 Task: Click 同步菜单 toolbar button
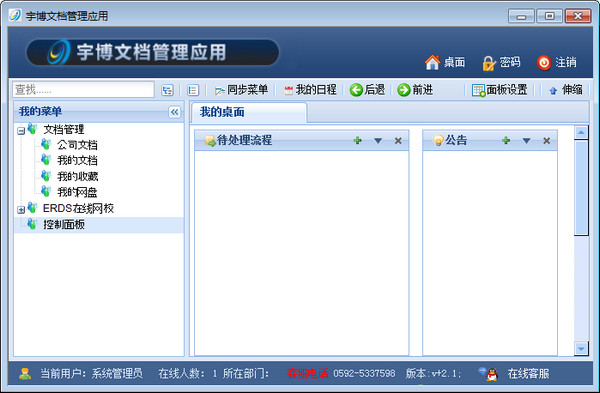point(241,90)
